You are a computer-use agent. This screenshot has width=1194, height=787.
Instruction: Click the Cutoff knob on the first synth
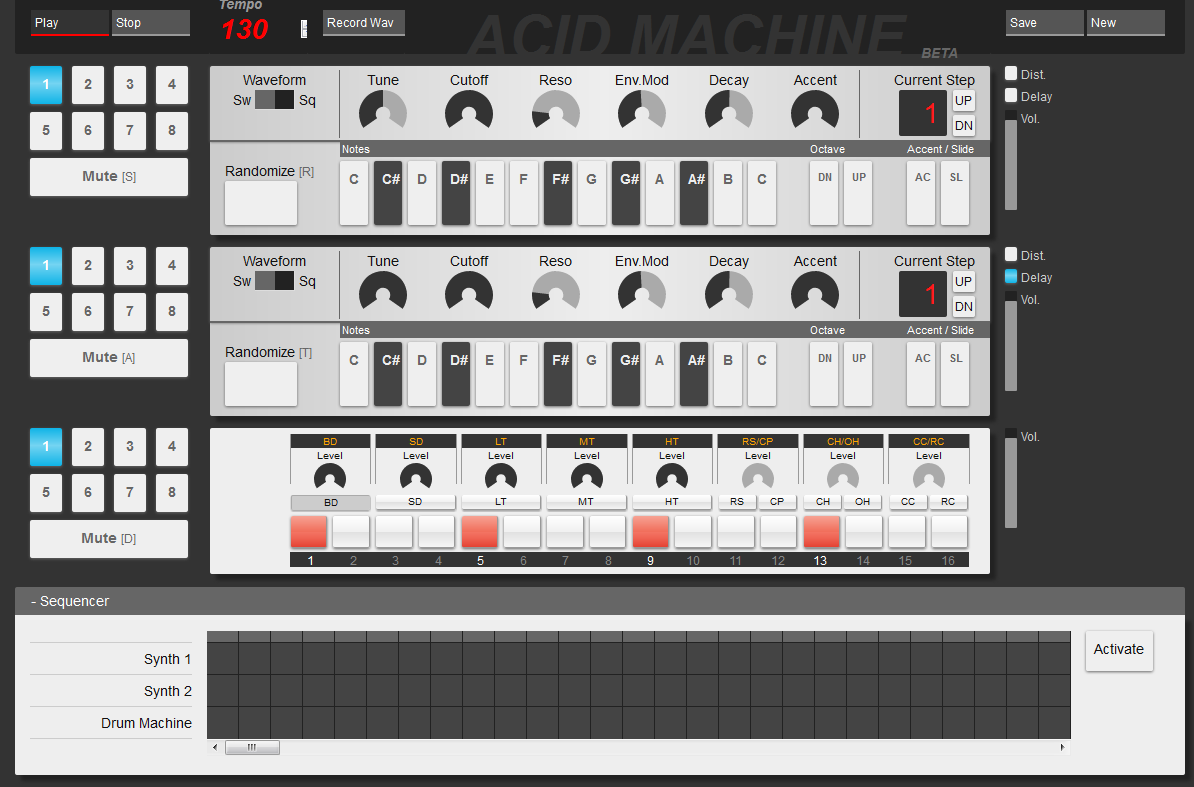coord(469,110)
